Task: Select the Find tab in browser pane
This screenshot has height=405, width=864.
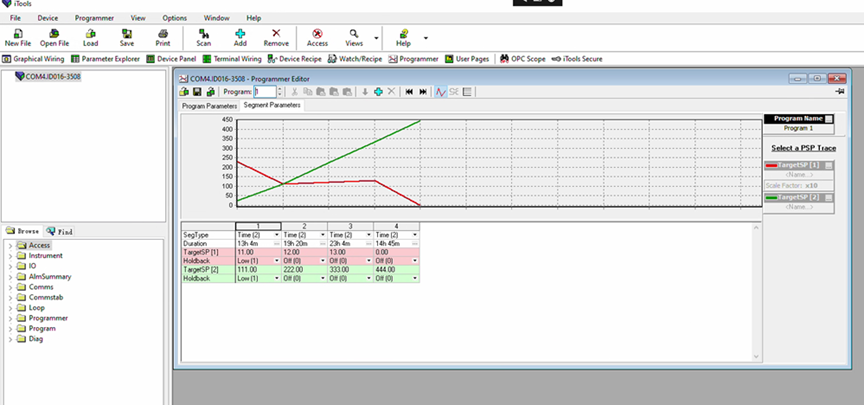Action: (60, 231)
